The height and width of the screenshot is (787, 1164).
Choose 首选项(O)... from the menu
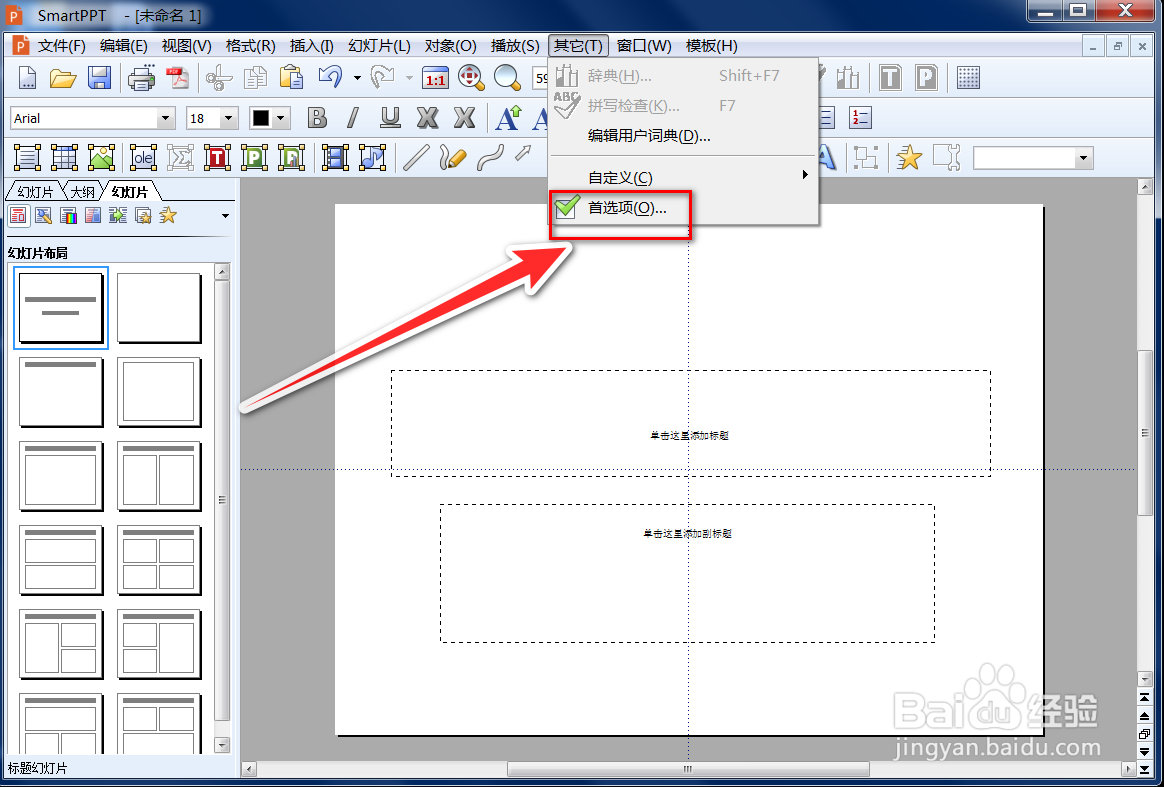pos(684,208)
